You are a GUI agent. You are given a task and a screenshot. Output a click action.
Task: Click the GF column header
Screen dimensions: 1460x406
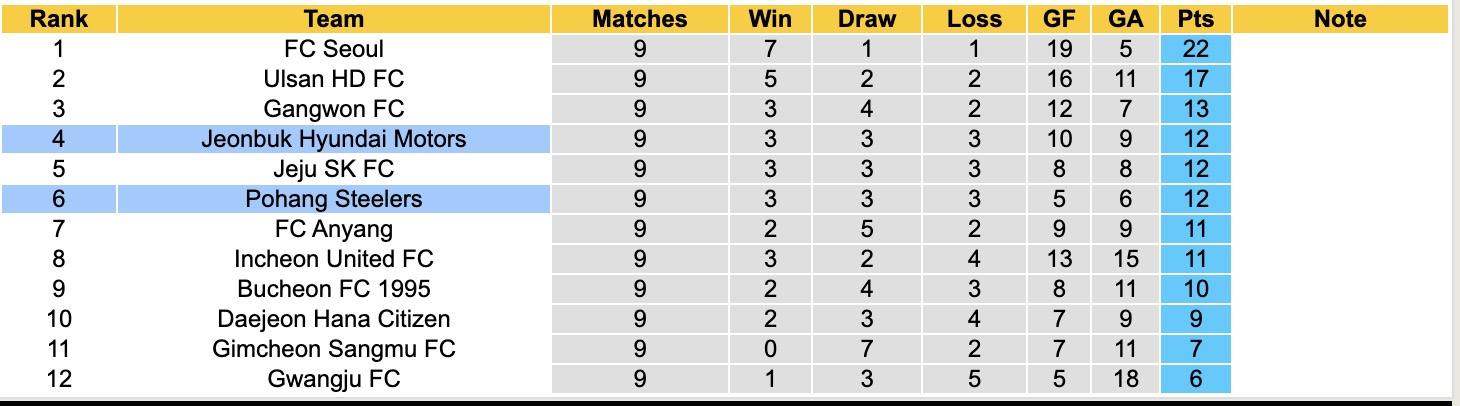click(1059, 19)
